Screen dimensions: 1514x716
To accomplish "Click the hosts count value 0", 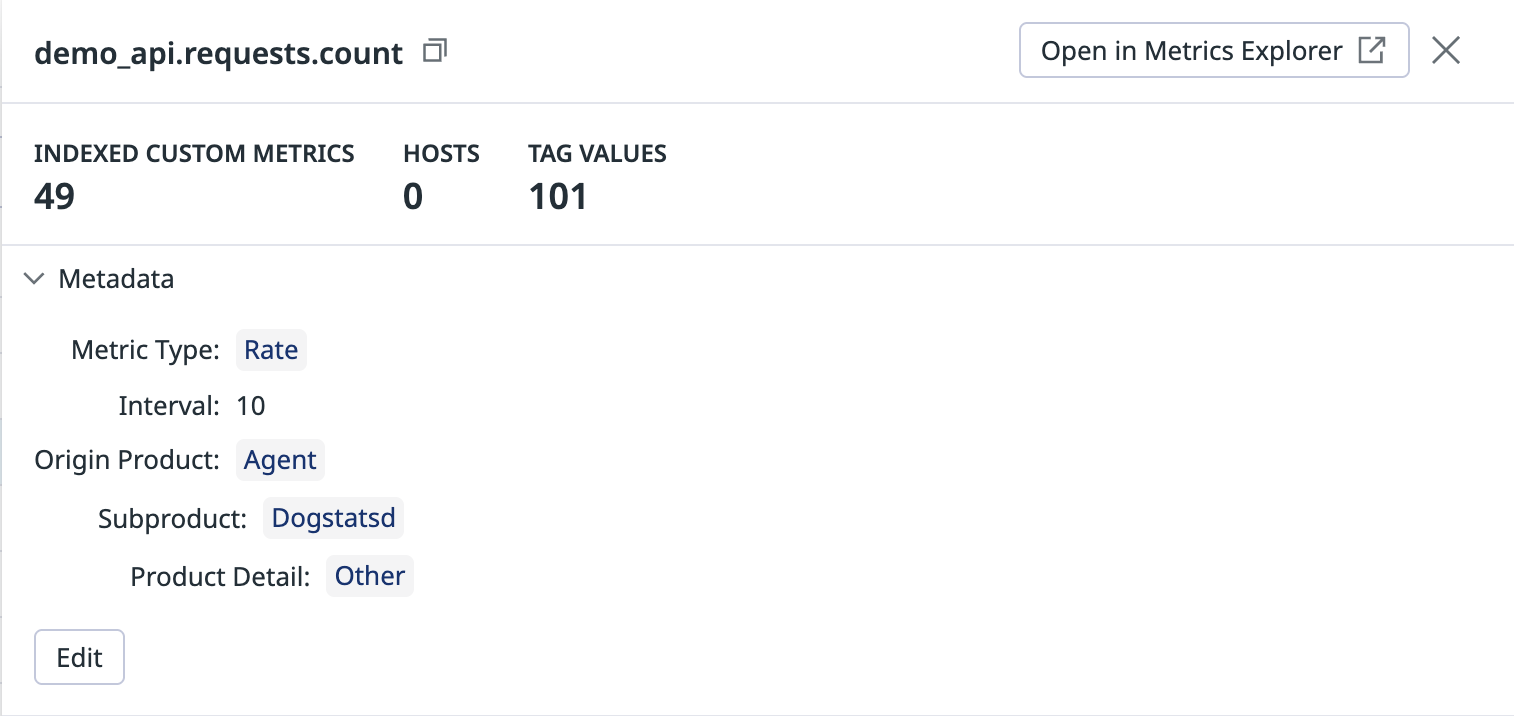I will point(413,196).
